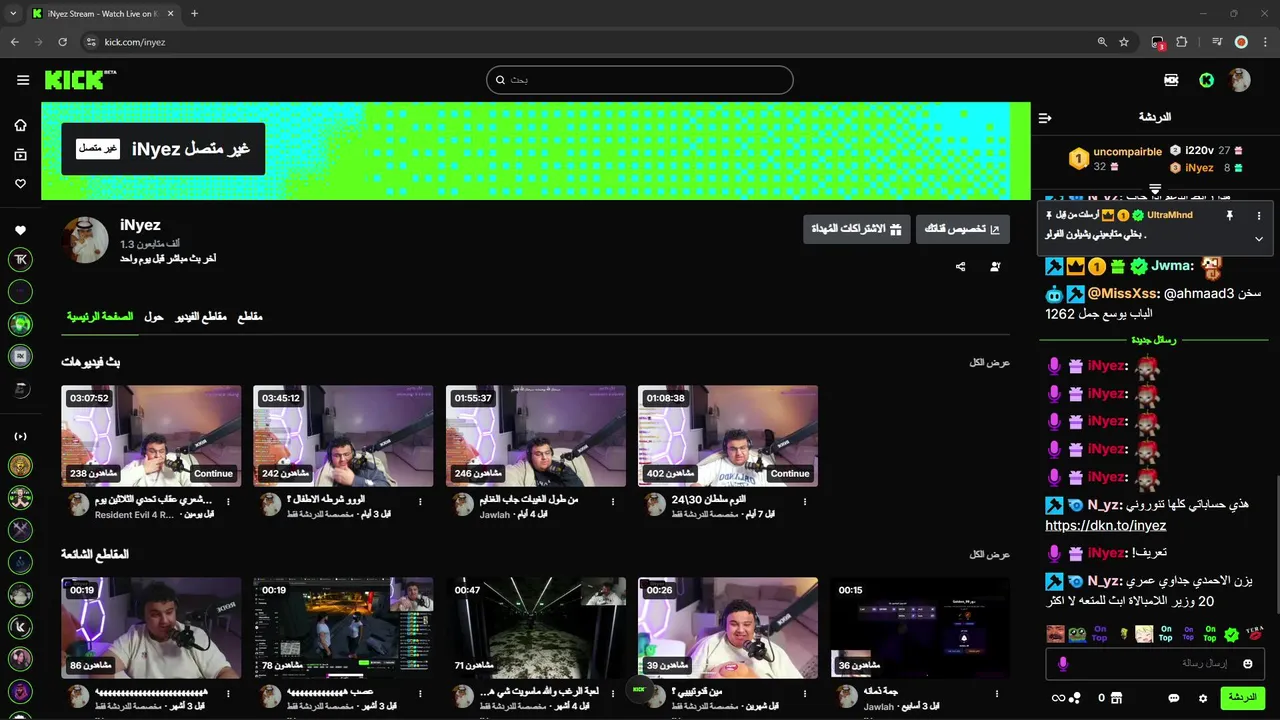
Task: Reload the page with the browser refresh button
Action: pos(62,42)
